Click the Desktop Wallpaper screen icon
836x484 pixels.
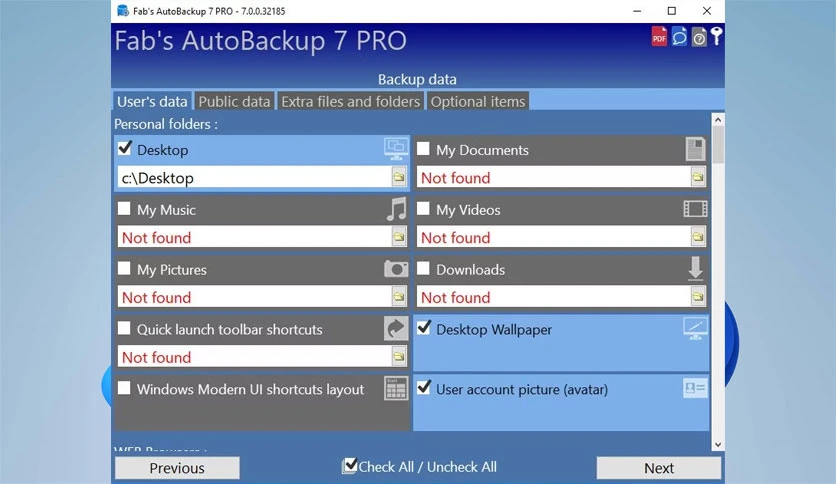point(695,328)
